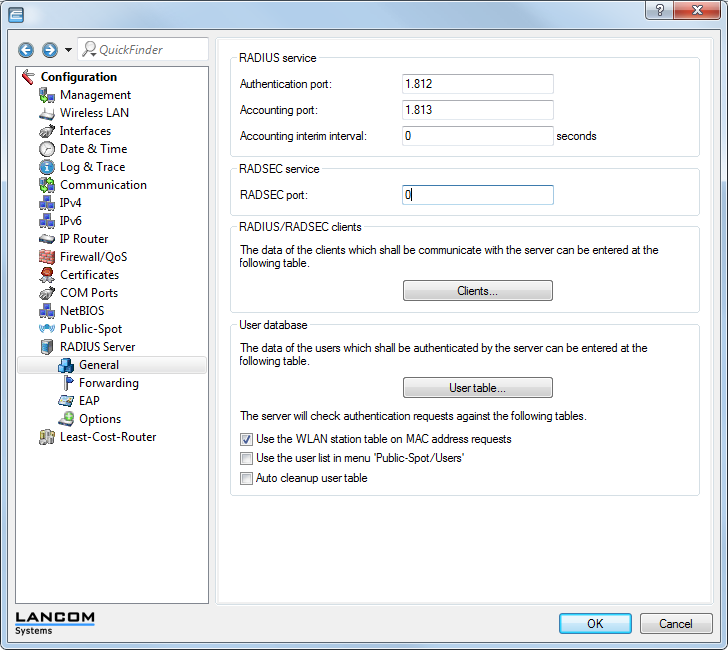The width and height of the screenshot is (728, 650).
Task: Open the Firewall/QoS brick wall icon
Action: [x=46, y=257]
